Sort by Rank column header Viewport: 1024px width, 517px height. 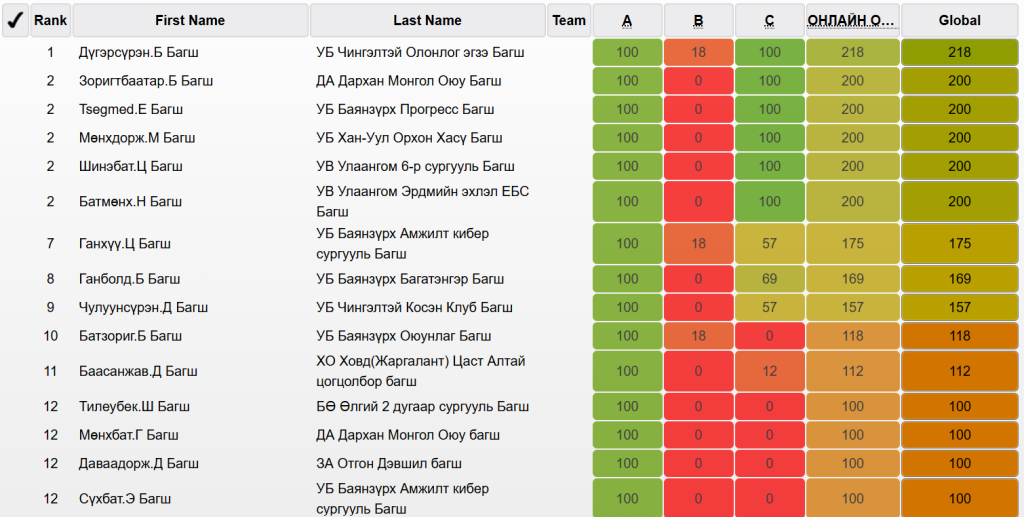click(x=50, y=20)
